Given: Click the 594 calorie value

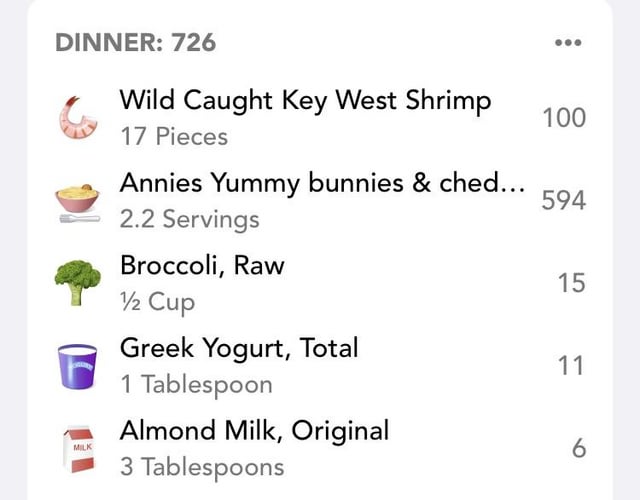Looking at the screenshot, I should [x=564, y=201].
